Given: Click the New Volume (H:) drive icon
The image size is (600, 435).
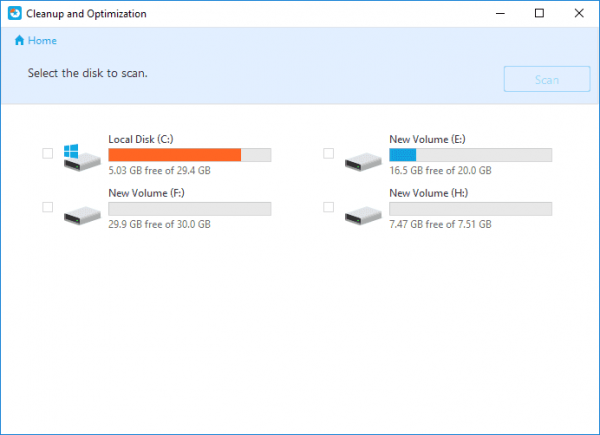Looking at the screenshot, I should click(x=361, y=210).
